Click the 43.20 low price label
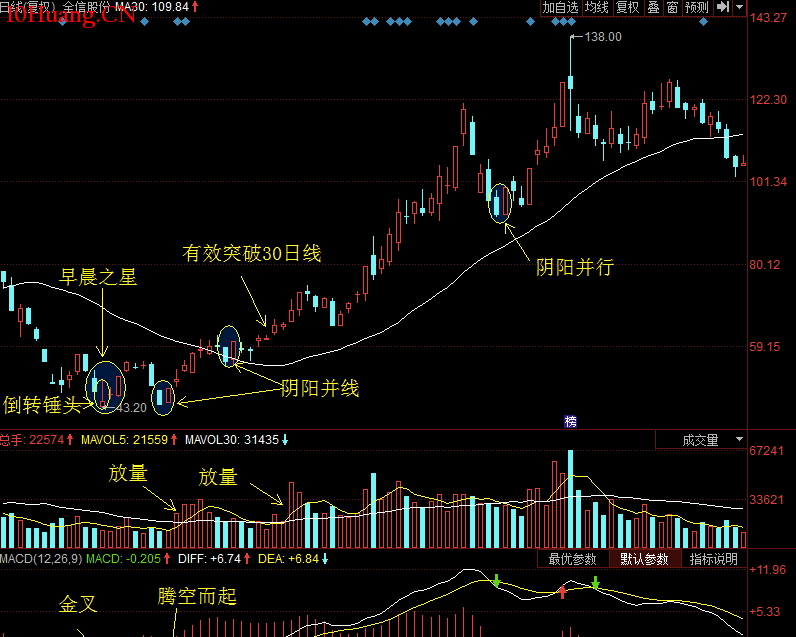This screenshot has width=796, height=637. [130, 407]
